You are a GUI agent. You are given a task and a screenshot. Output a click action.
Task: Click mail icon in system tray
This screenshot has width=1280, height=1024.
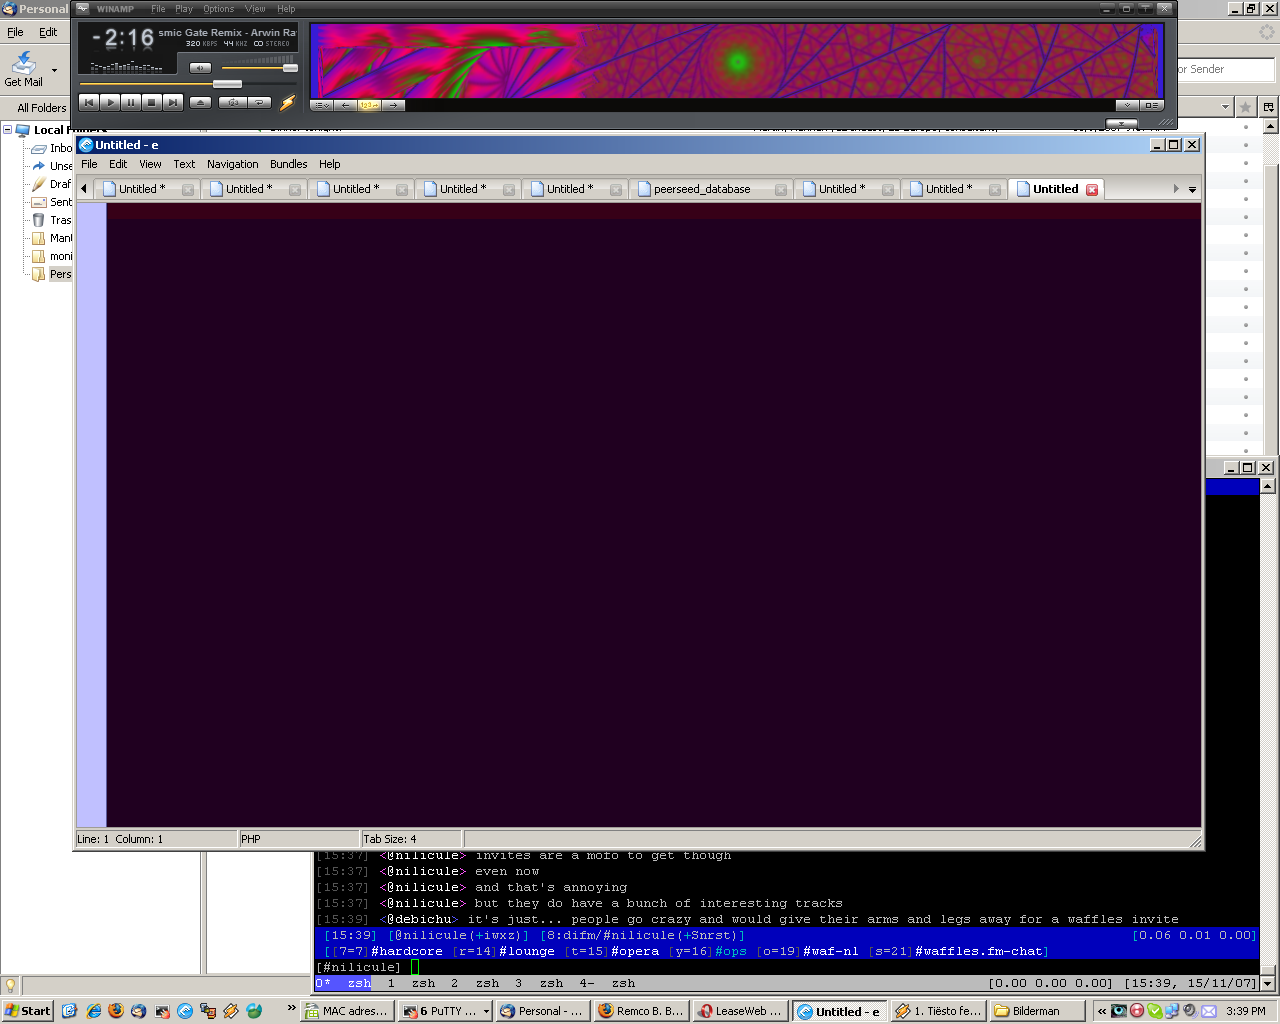(1209, 1011)
